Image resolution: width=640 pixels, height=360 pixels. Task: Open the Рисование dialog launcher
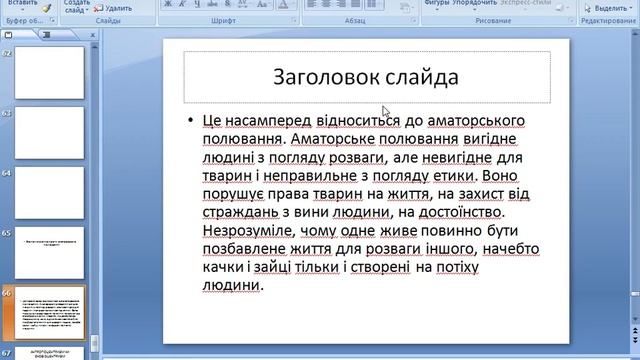[571, 20]
